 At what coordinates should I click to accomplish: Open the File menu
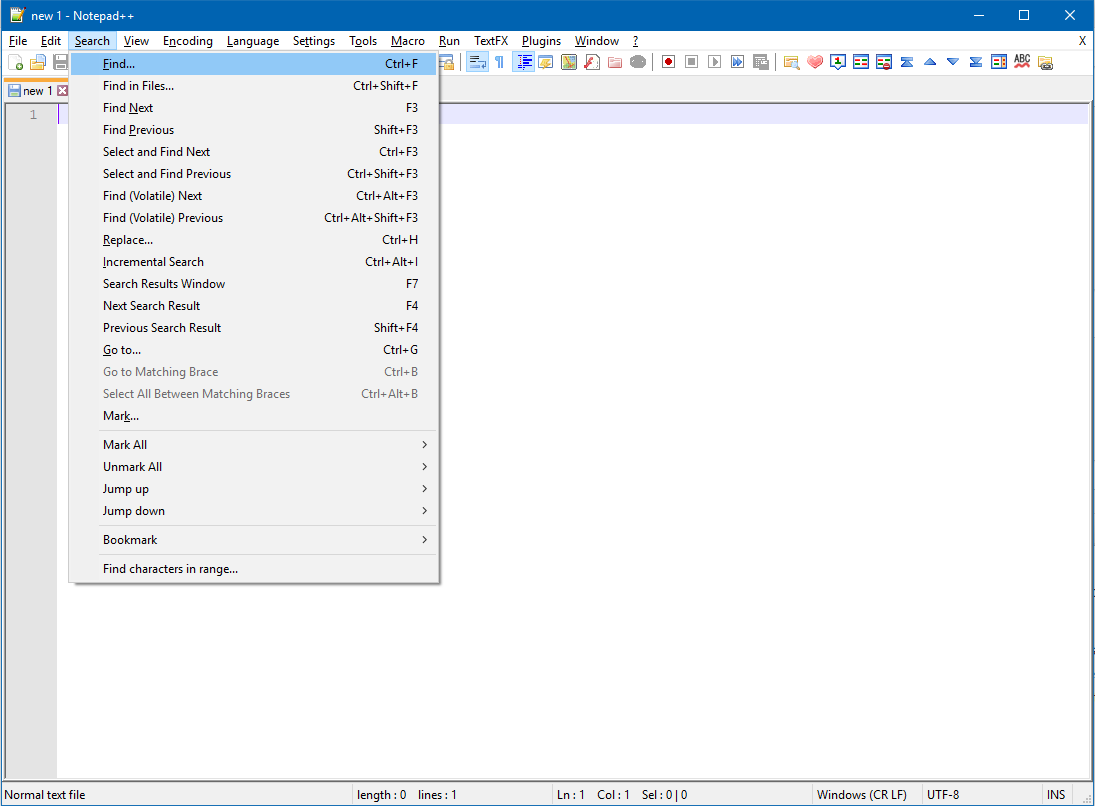tap(18, 41)
